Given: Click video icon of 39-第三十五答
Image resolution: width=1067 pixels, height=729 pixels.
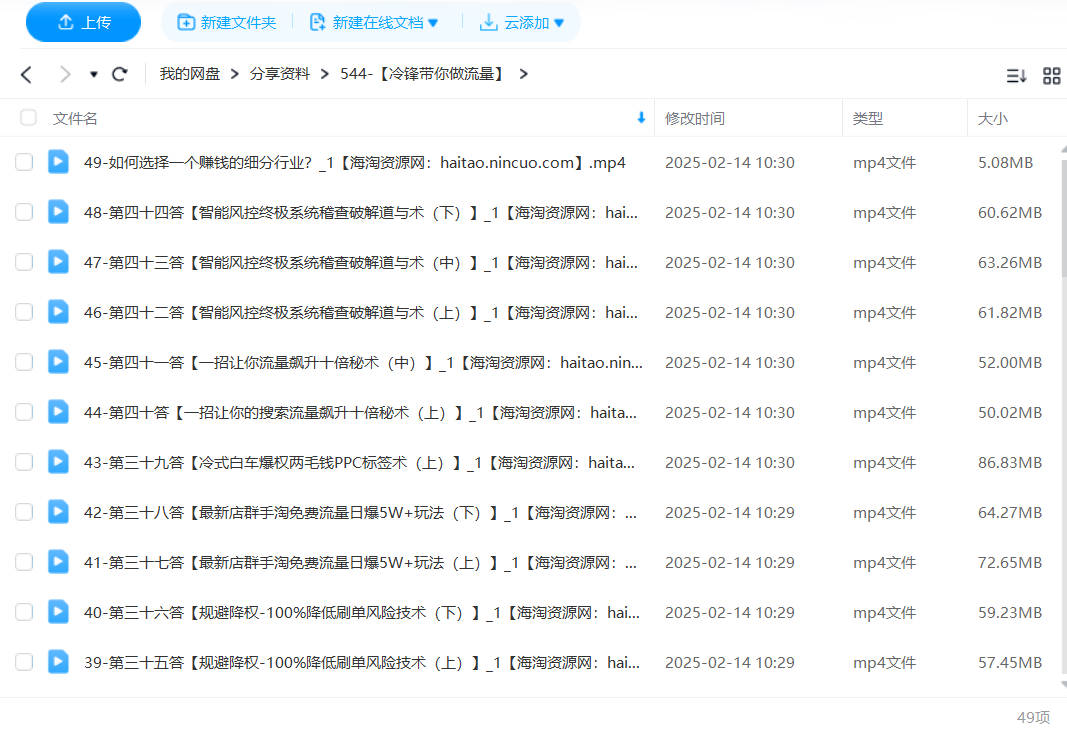Looking at the screenshot, I should [x=59, y=662].
